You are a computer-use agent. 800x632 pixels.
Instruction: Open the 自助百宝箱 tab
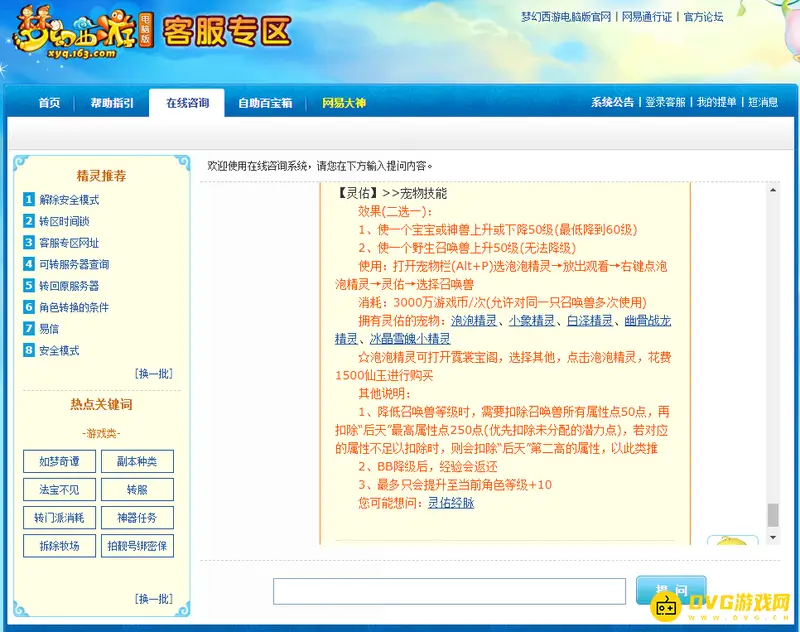point(265,103)
